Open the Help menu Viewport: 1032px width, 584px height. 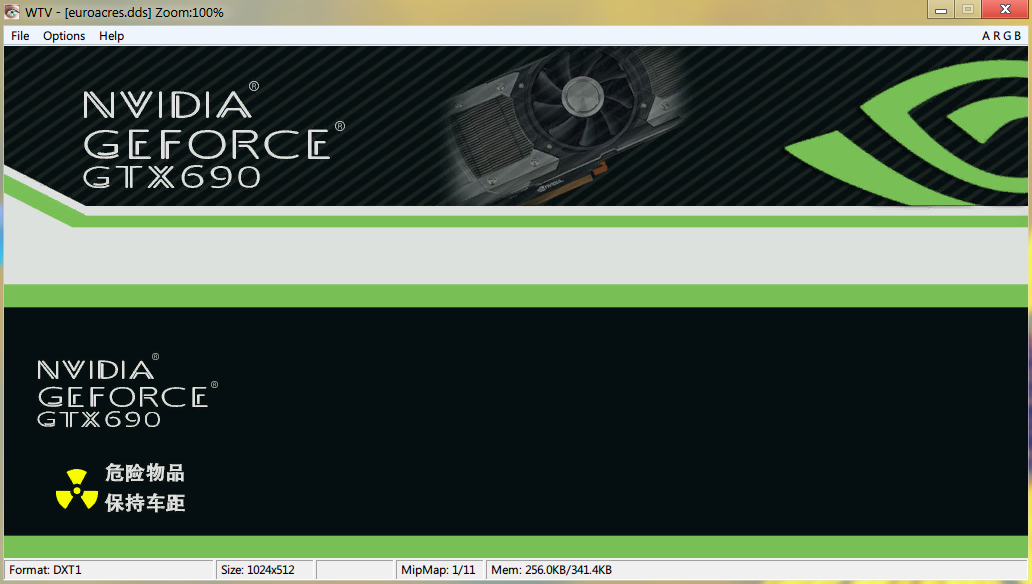111,36
